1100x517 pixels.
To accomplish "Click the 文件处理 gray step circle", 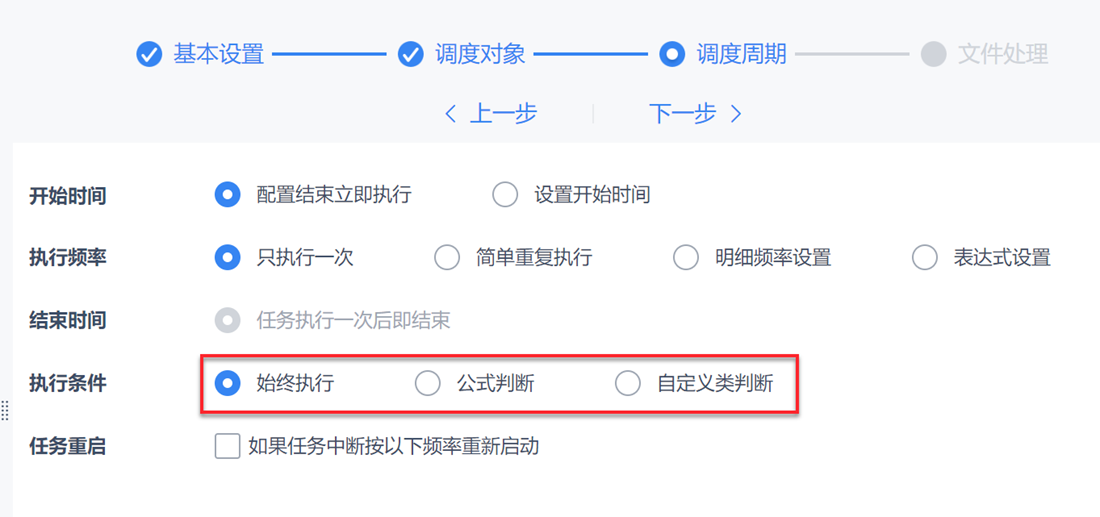I will 933,54.
